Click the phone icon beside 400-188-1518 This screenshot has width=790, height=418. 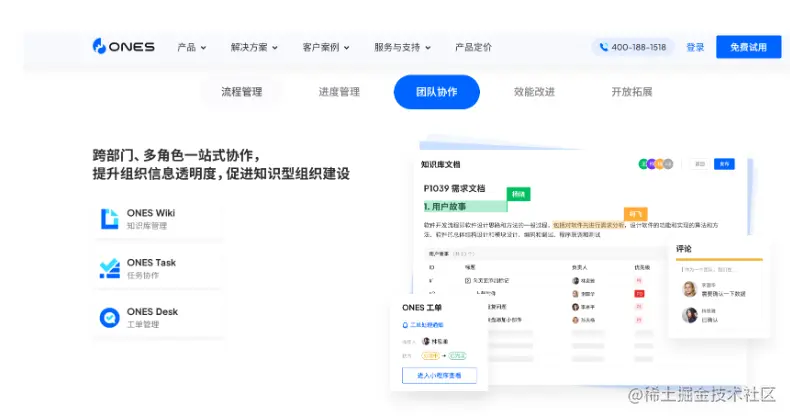click(604, 47)
